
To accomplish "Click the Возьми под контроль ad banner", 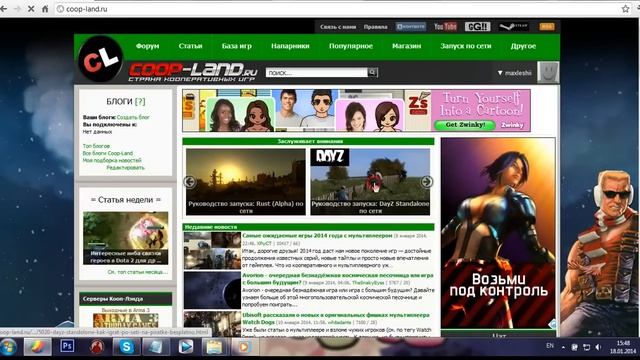I will [x=498, y=233].
